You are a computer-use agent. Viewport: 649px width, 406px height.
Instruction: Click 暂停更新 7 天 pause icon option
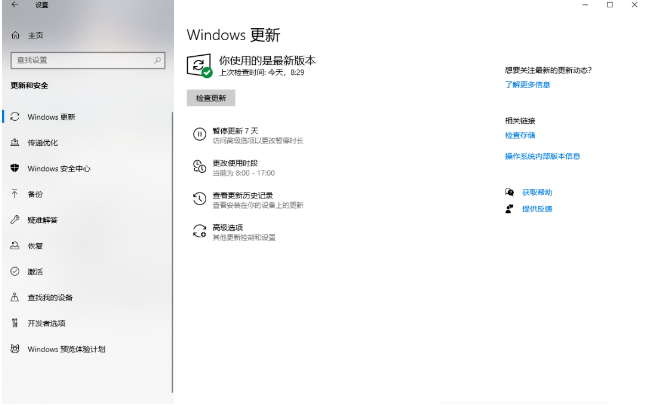[x=199, y=135]
